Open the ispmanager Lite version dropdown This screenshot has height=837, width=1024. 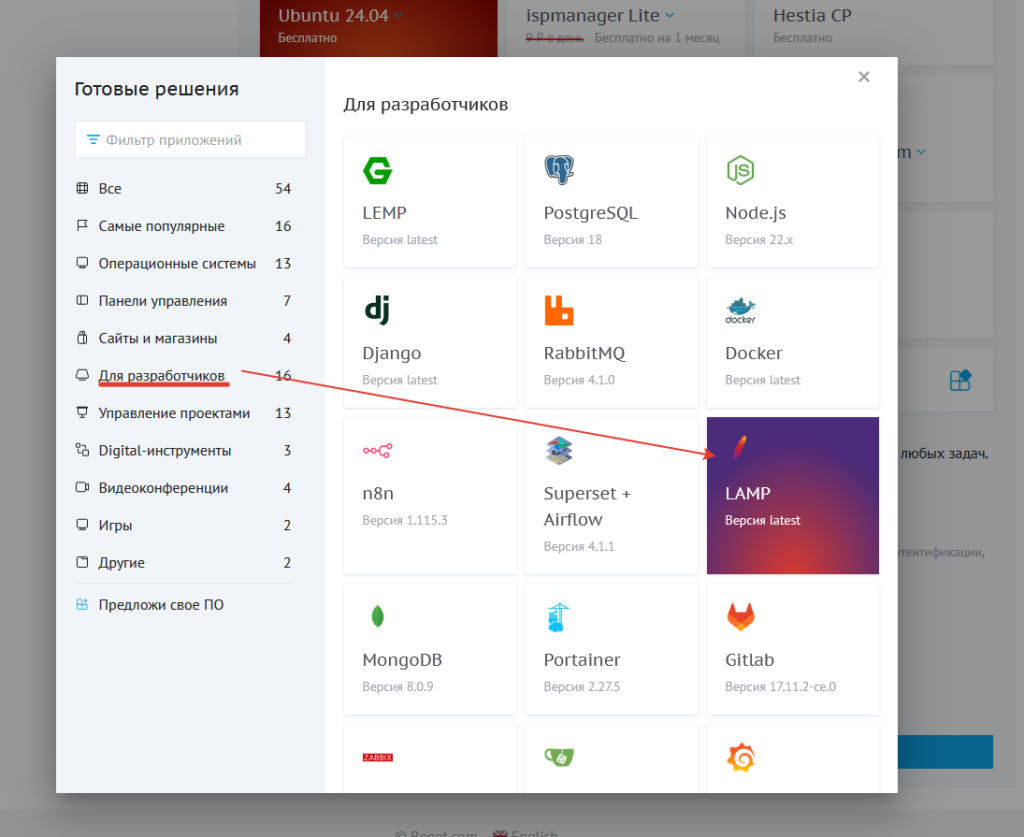(x=669, y=15)
